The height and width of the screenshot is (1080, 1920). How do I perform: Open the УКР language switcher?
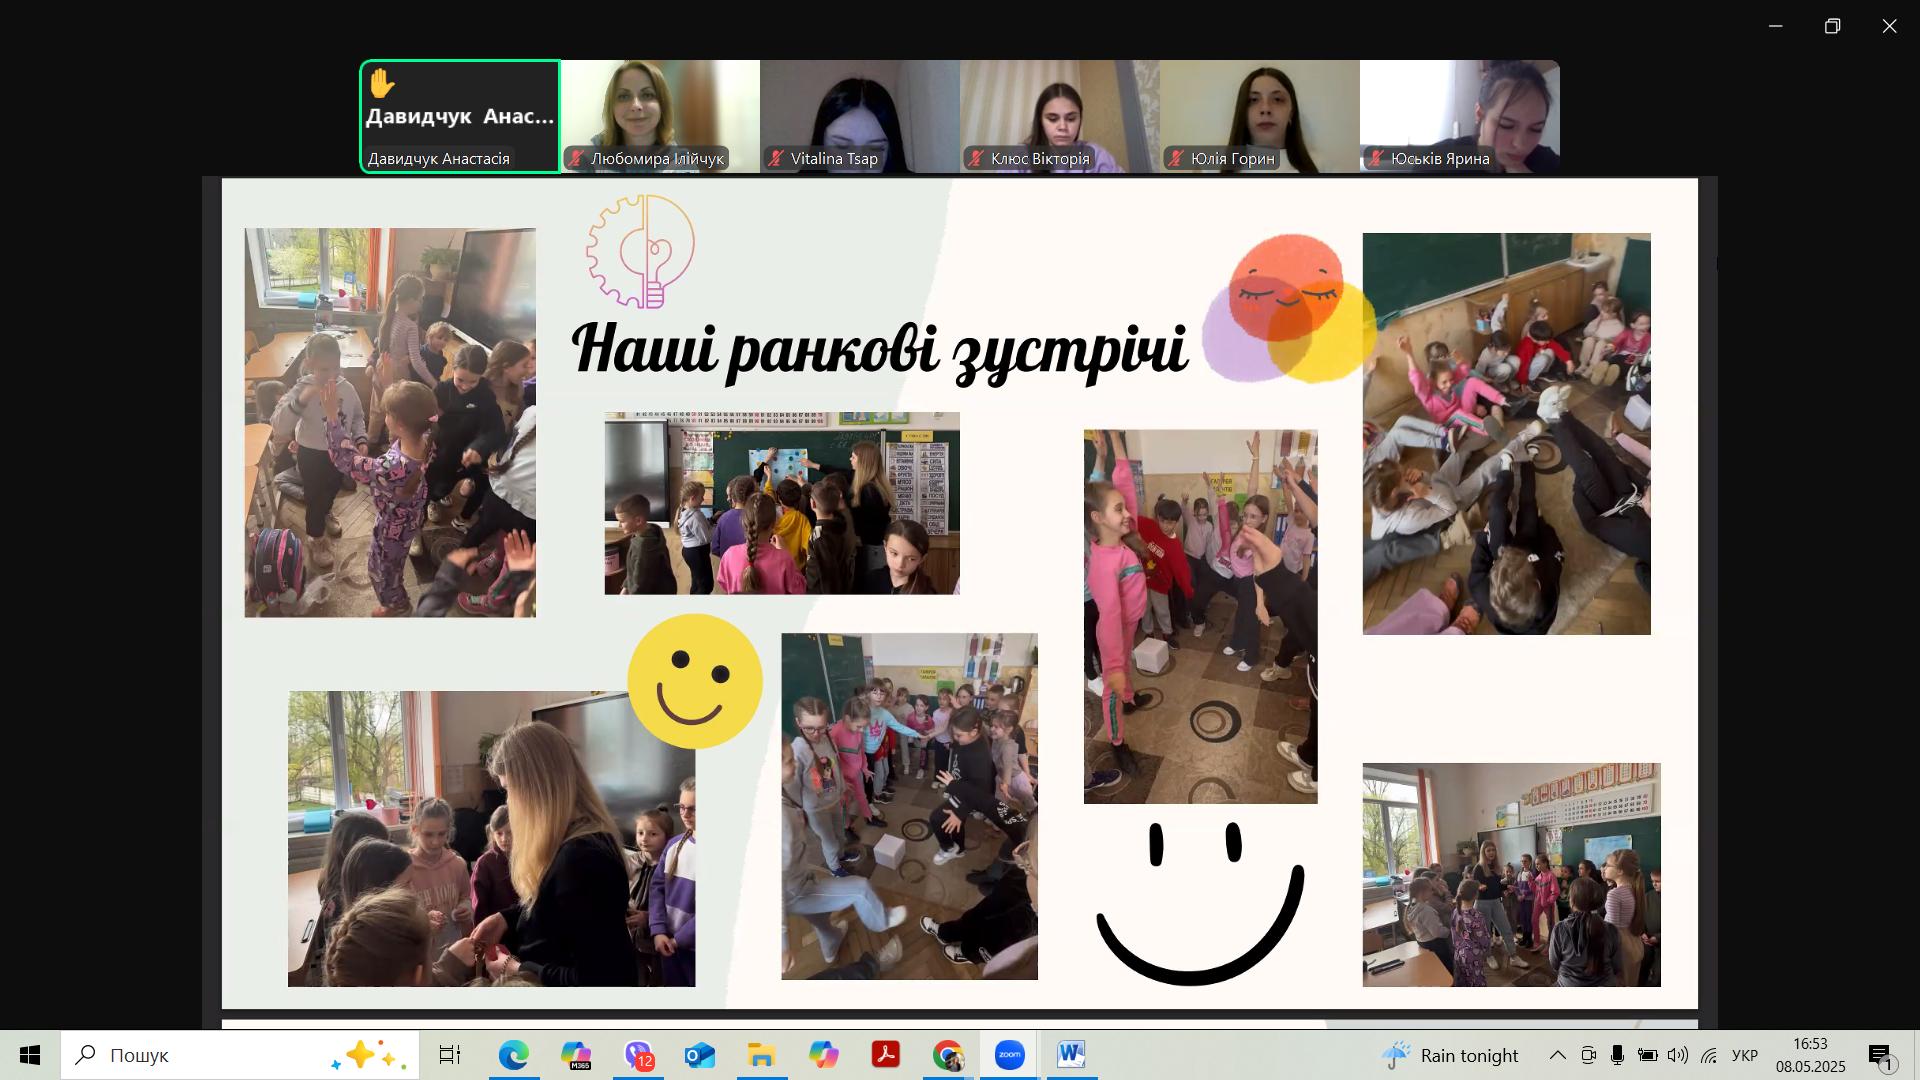1742,1054
